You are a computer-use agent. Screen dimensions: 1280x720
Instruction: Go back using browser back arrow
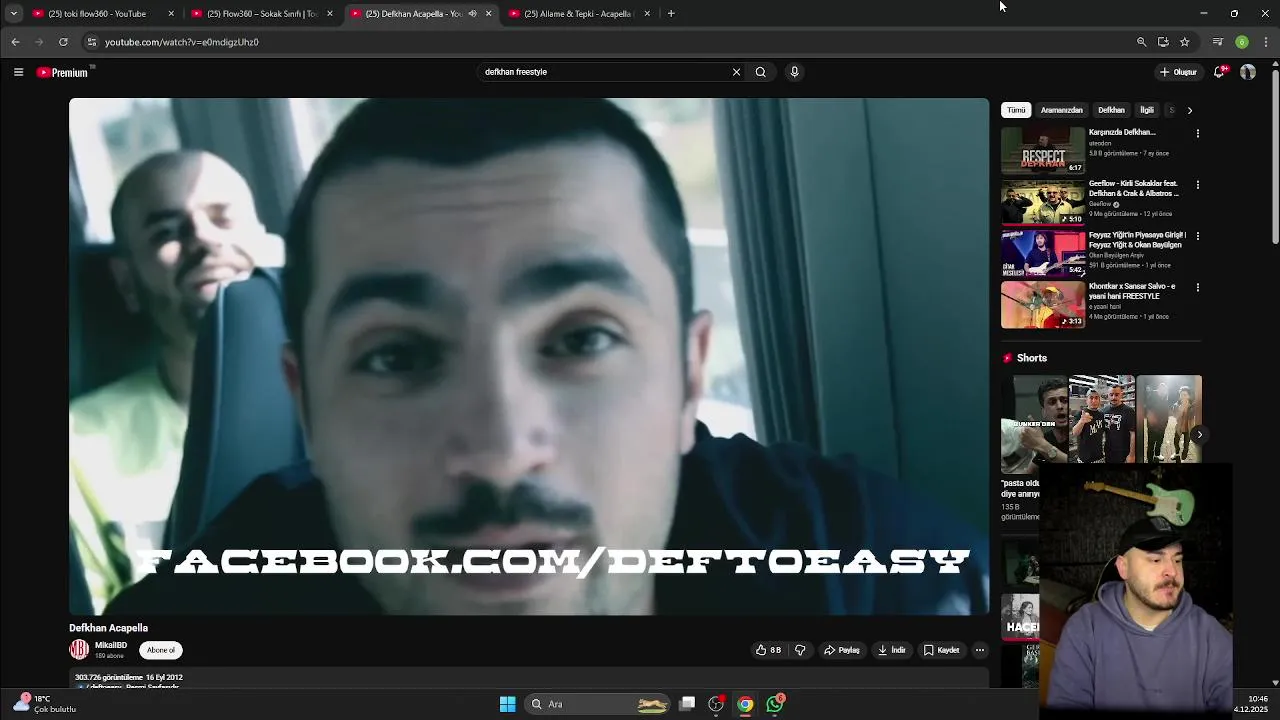[x=15, y=42]
